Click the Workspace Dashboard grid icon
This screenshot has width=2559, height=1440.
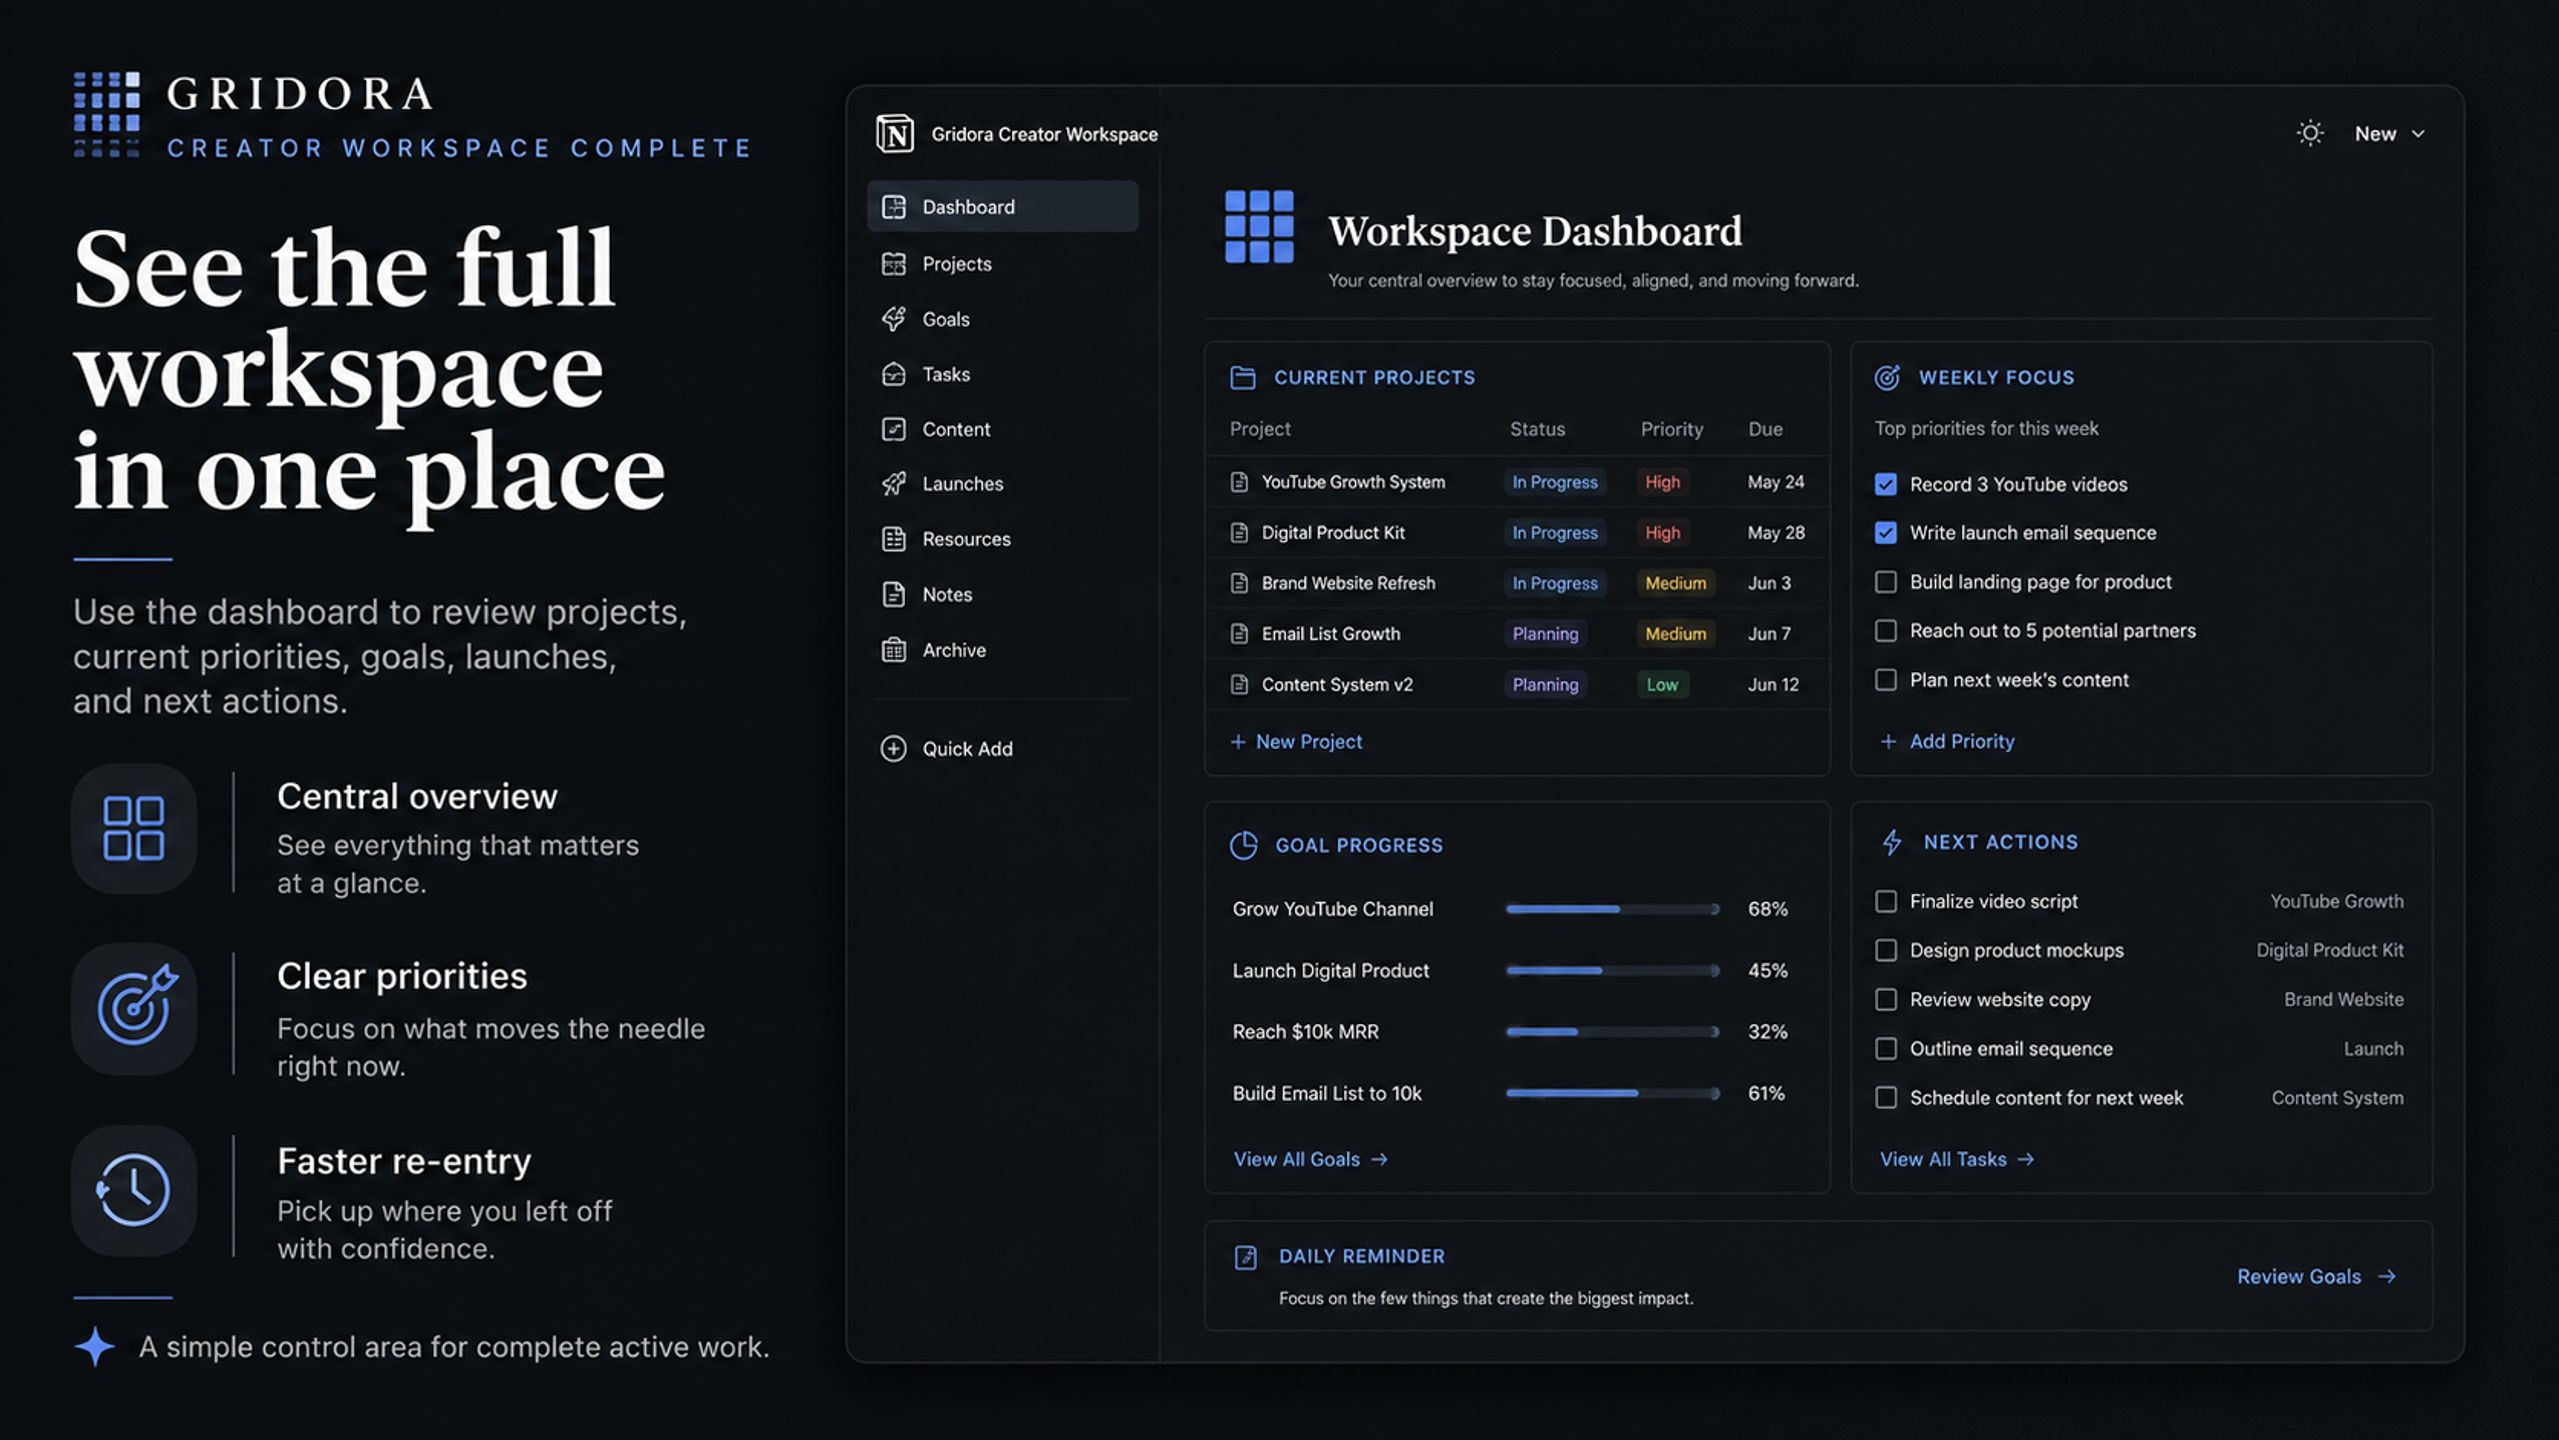tap(1259, 227)
